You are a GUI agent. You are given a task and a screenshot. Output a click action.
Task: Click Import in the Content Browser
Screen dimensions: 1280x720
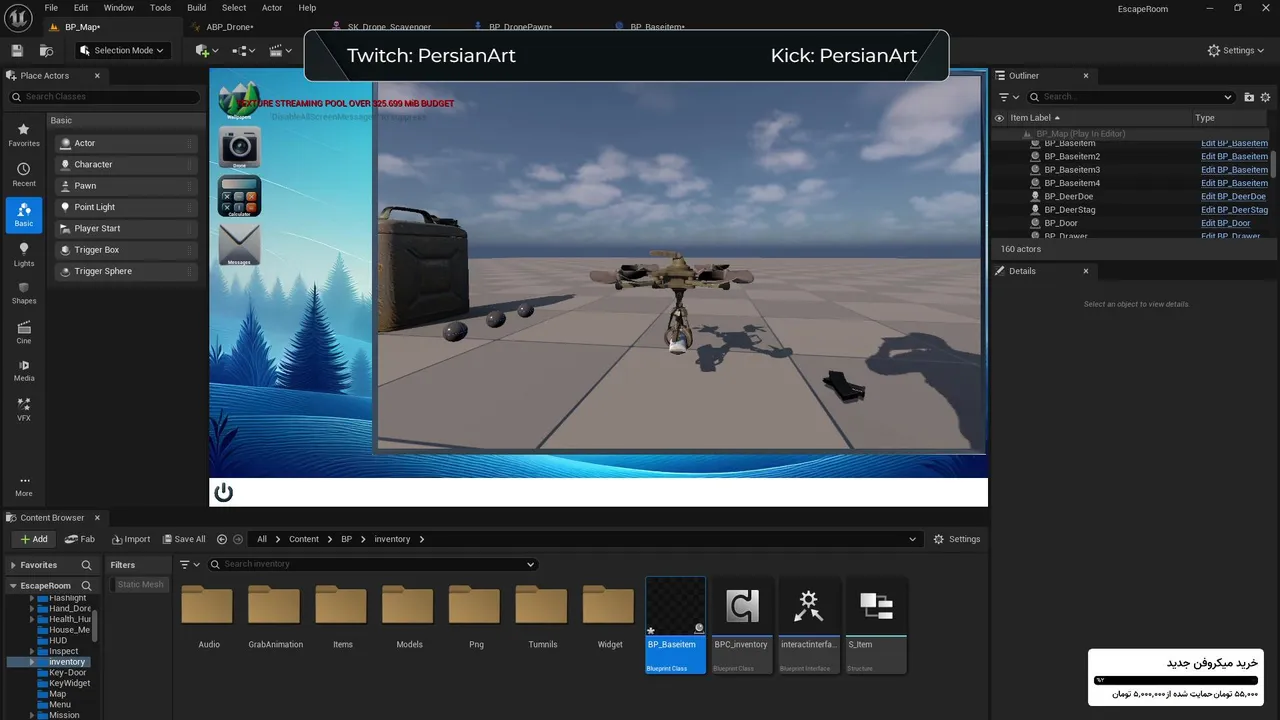pos(131,539)
